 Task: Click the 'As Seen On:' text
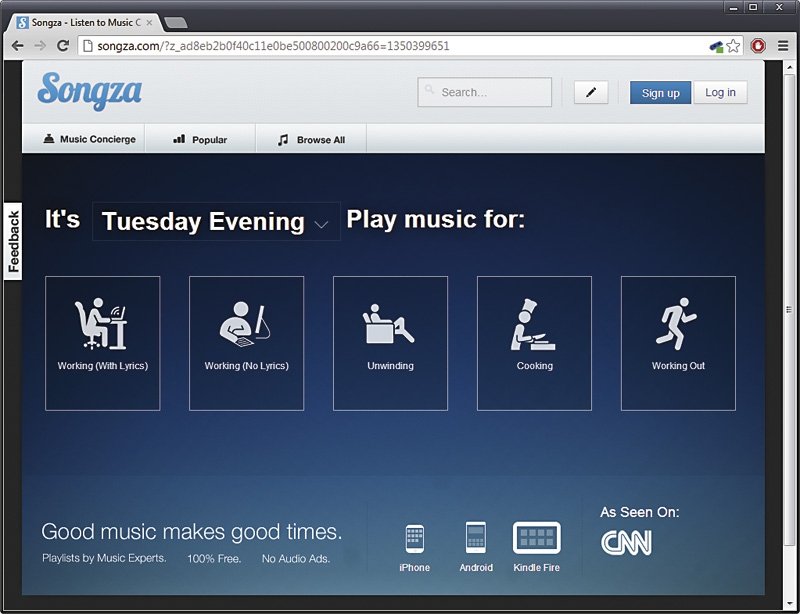pyautogui.click(x=640, y=512)
